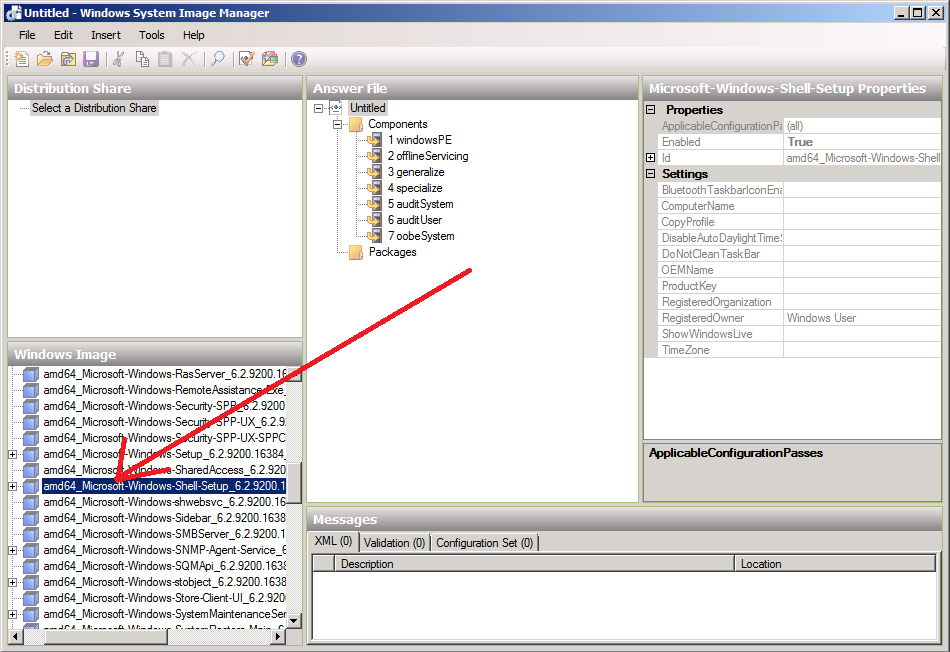Click the icon beside 6 auditUser pass
This screenshot has width=950, height=652.
point(374,220)
